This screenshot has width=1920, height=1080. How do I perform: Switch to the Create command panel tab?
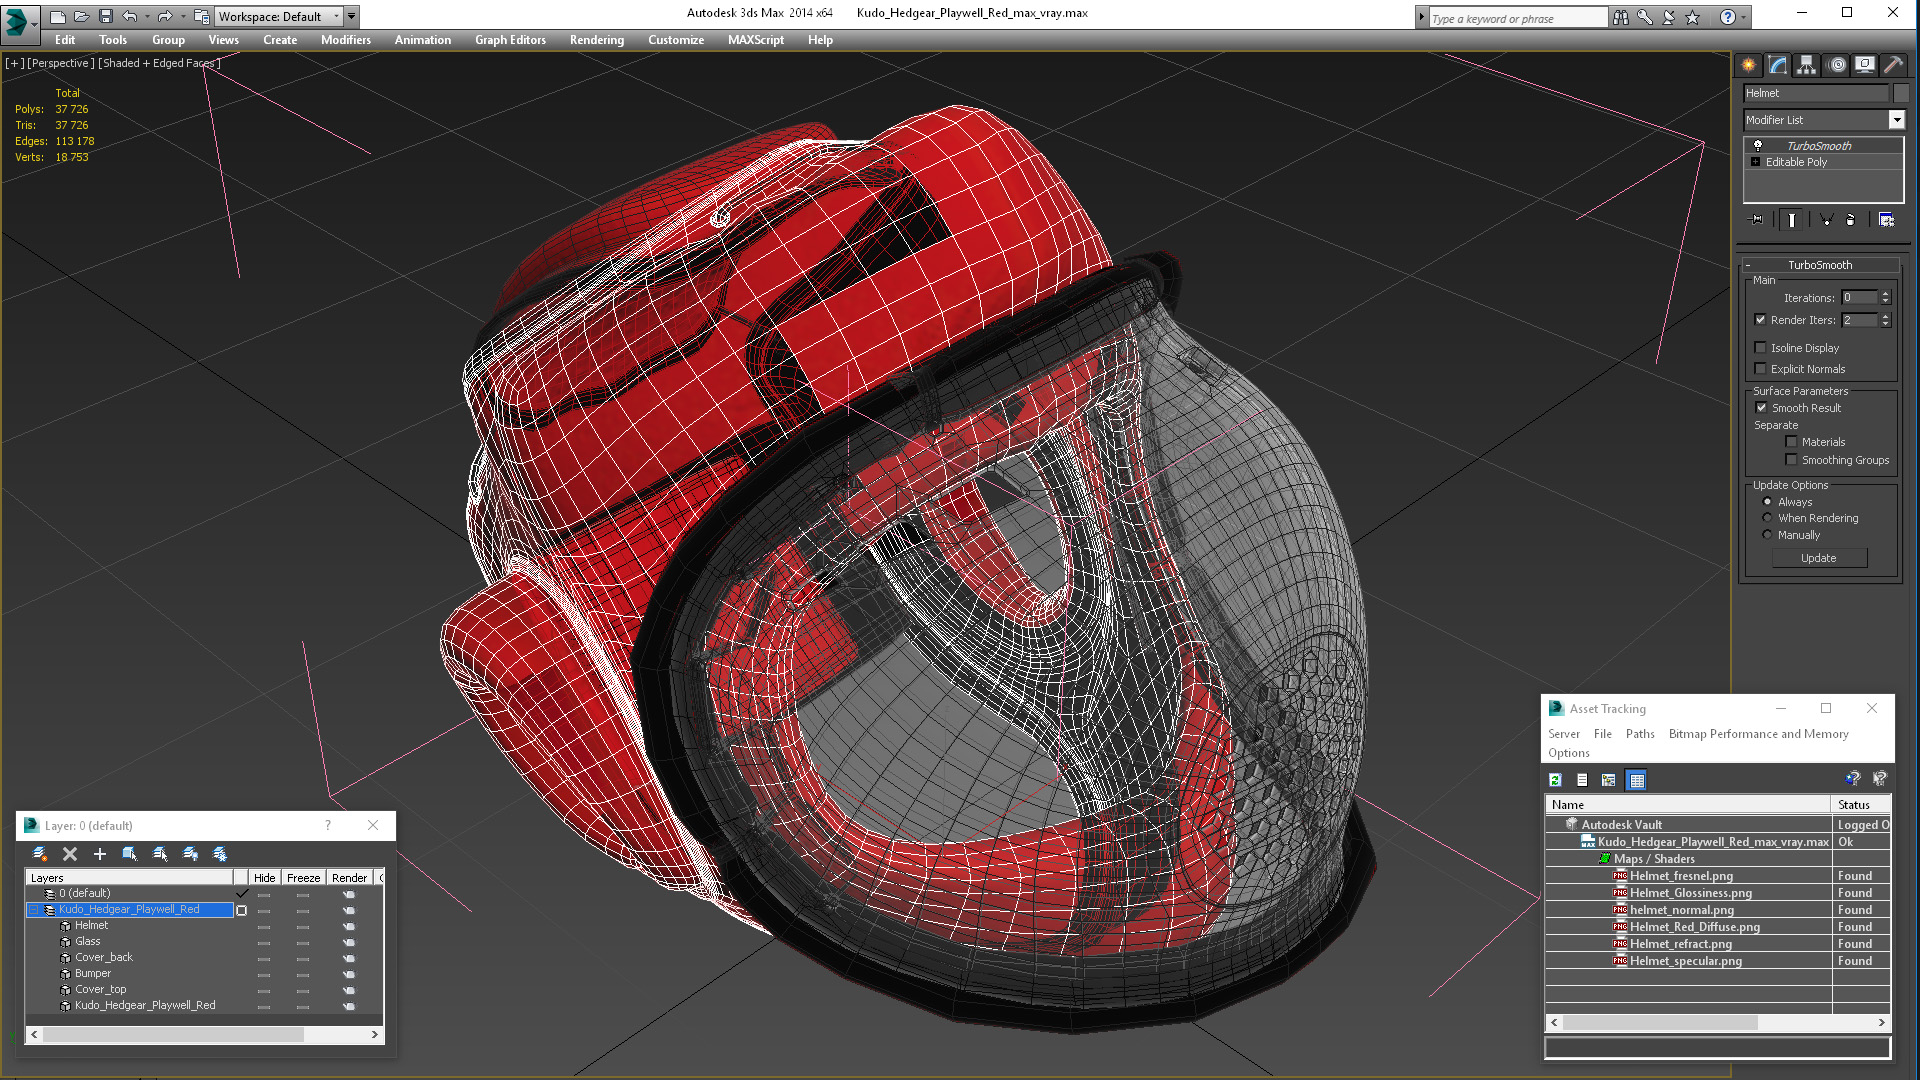1749,65
